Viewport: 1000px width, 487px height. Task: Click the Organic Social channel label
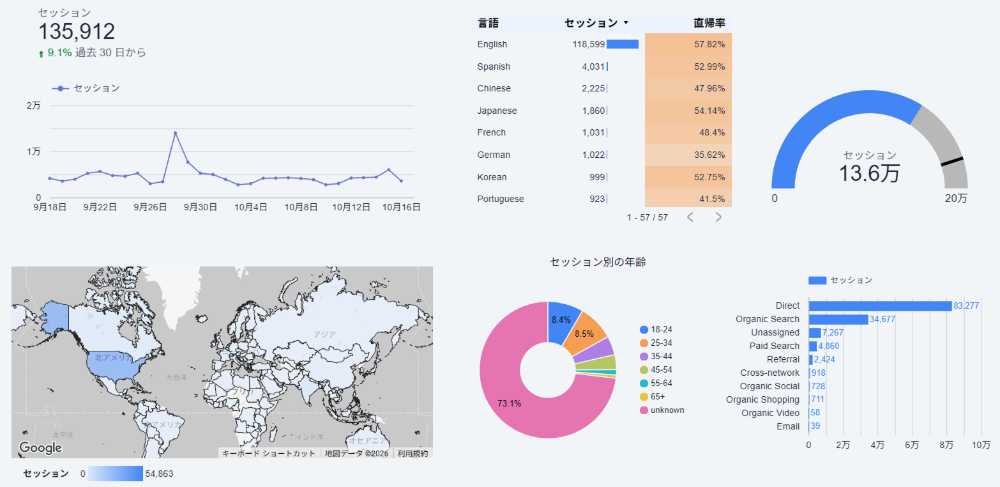tap(770, 386)
